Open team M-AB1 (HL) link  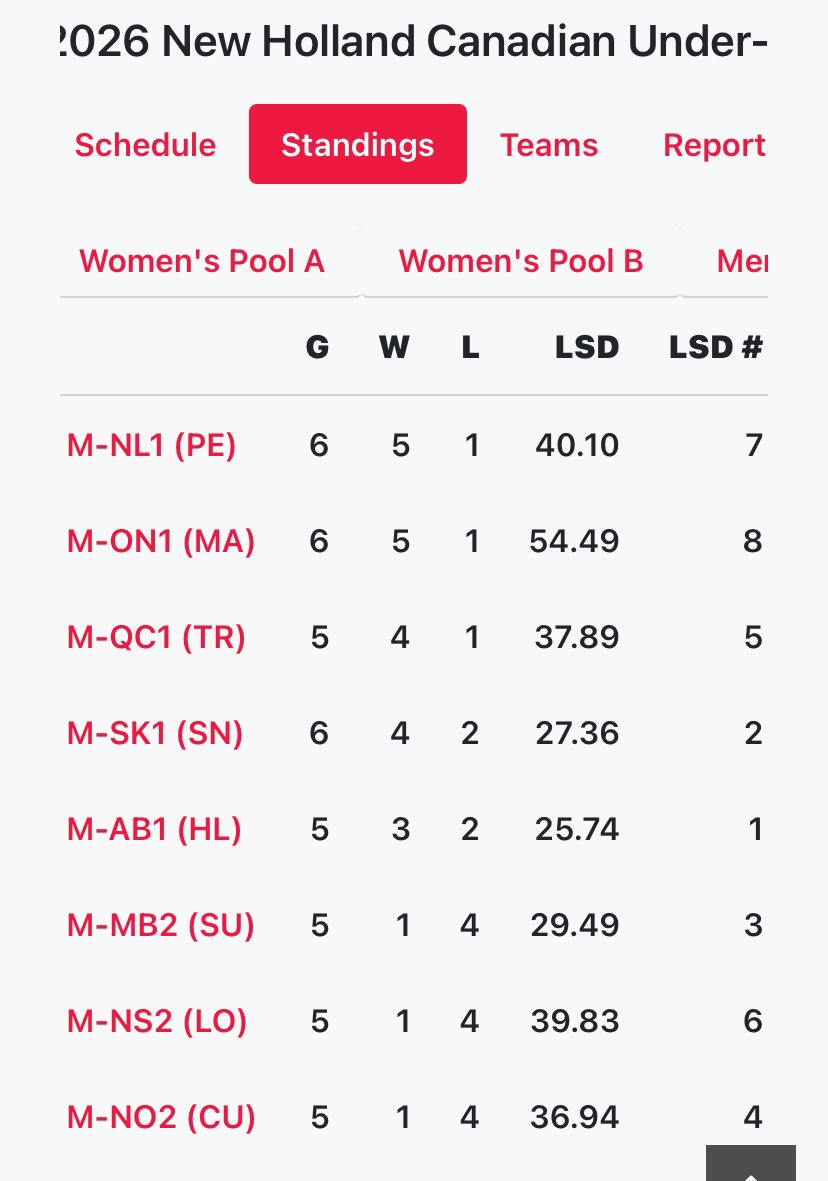[x=154, y=829]
